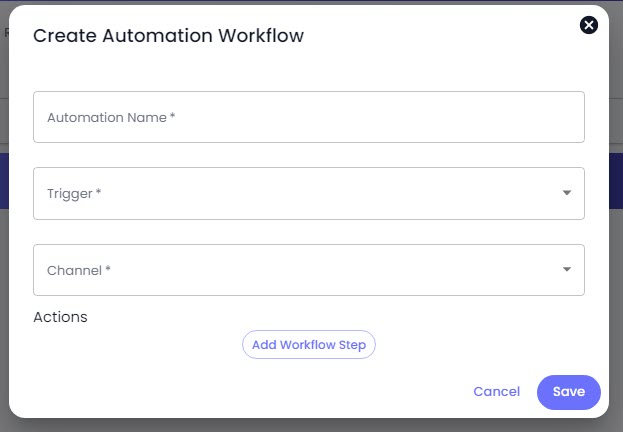Screen dimensions: 623x432
Task: Click the Trigger field label
Action: [x=74, y=194]
